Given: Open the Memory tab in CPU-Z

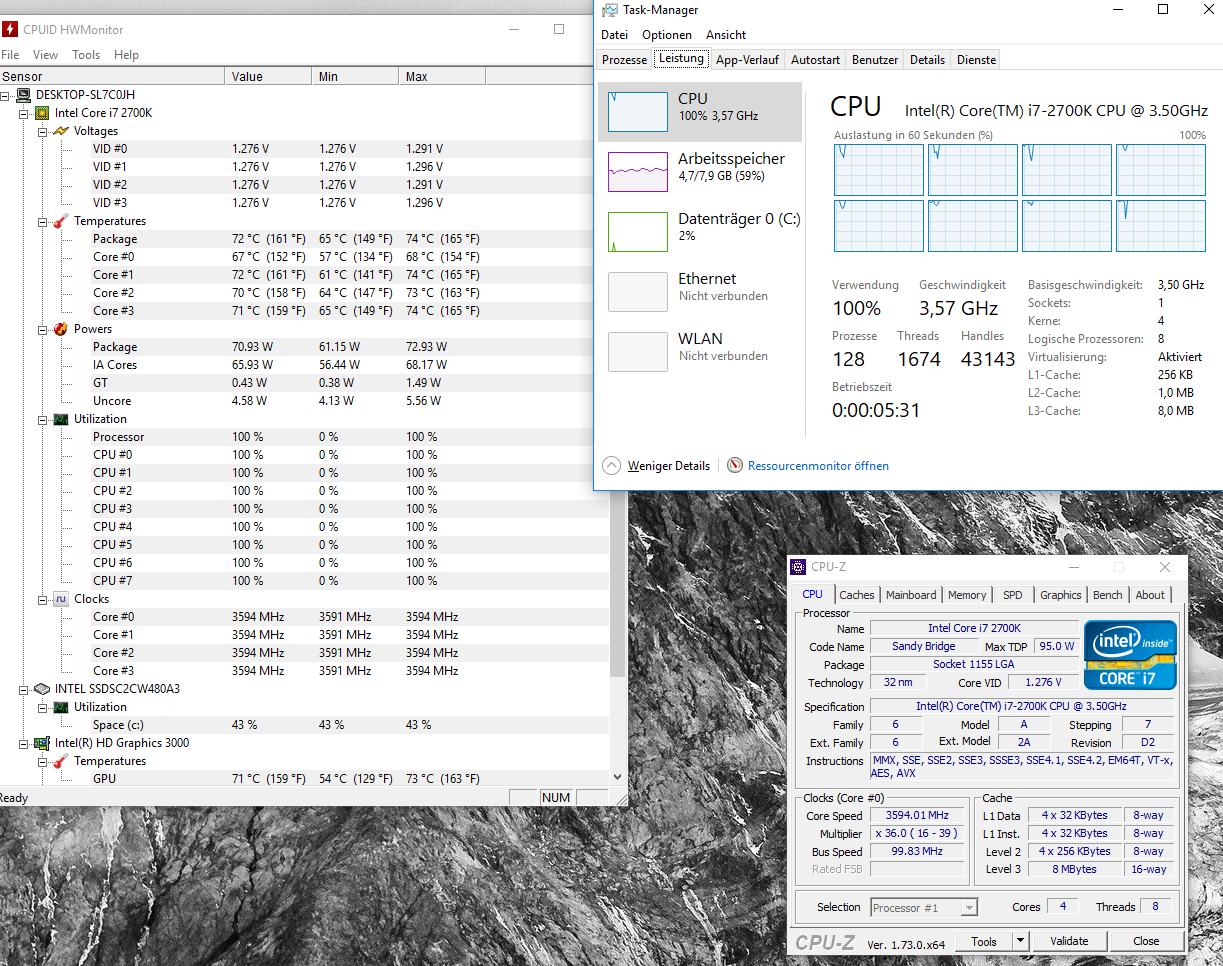Looking at the screenshot, I should click(x=967, y=595).
